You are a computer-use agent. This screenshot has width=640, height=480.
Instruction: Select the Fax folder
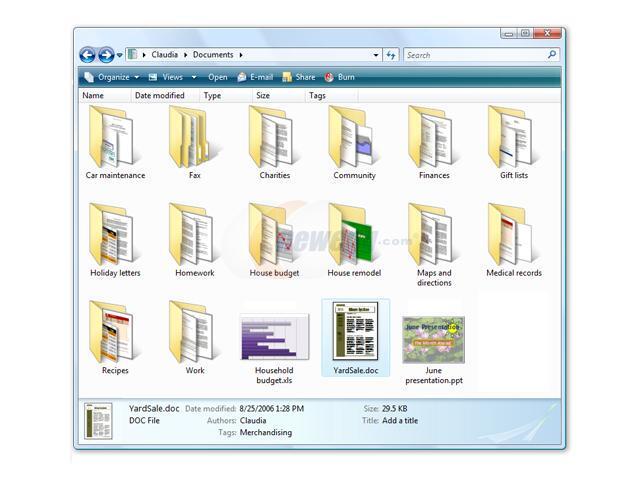click(195, 143)
